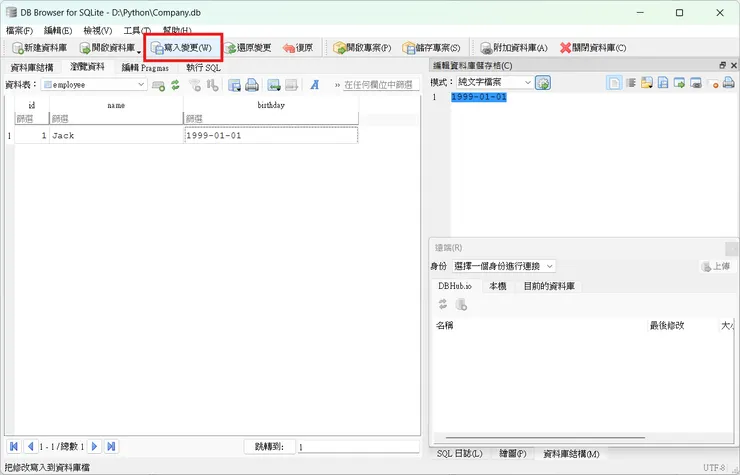The height and width of the screenshot is (475, 740).
Task: Open the employee table dropdown
Action: point(94,85)
